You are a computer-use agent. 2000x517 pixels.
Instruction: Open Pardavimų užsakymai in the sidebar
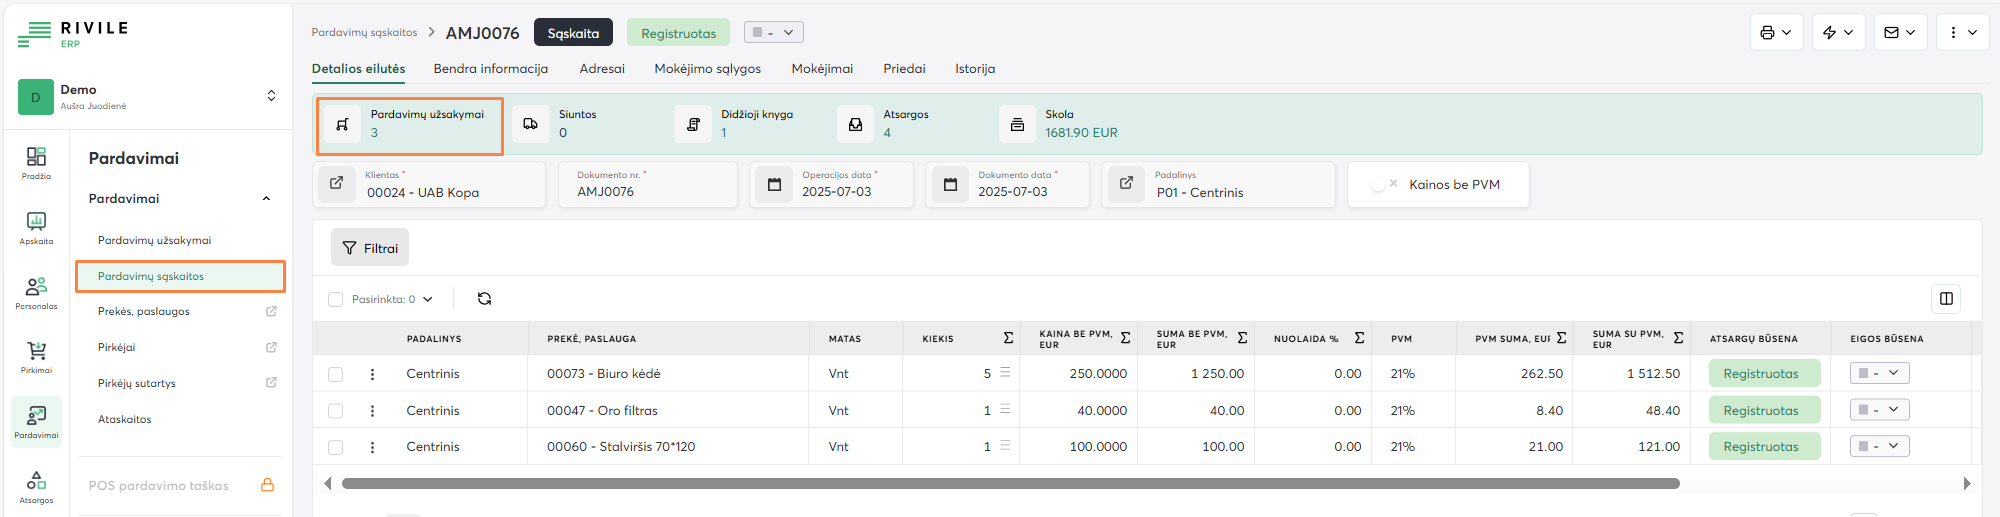tap(154, 241)
